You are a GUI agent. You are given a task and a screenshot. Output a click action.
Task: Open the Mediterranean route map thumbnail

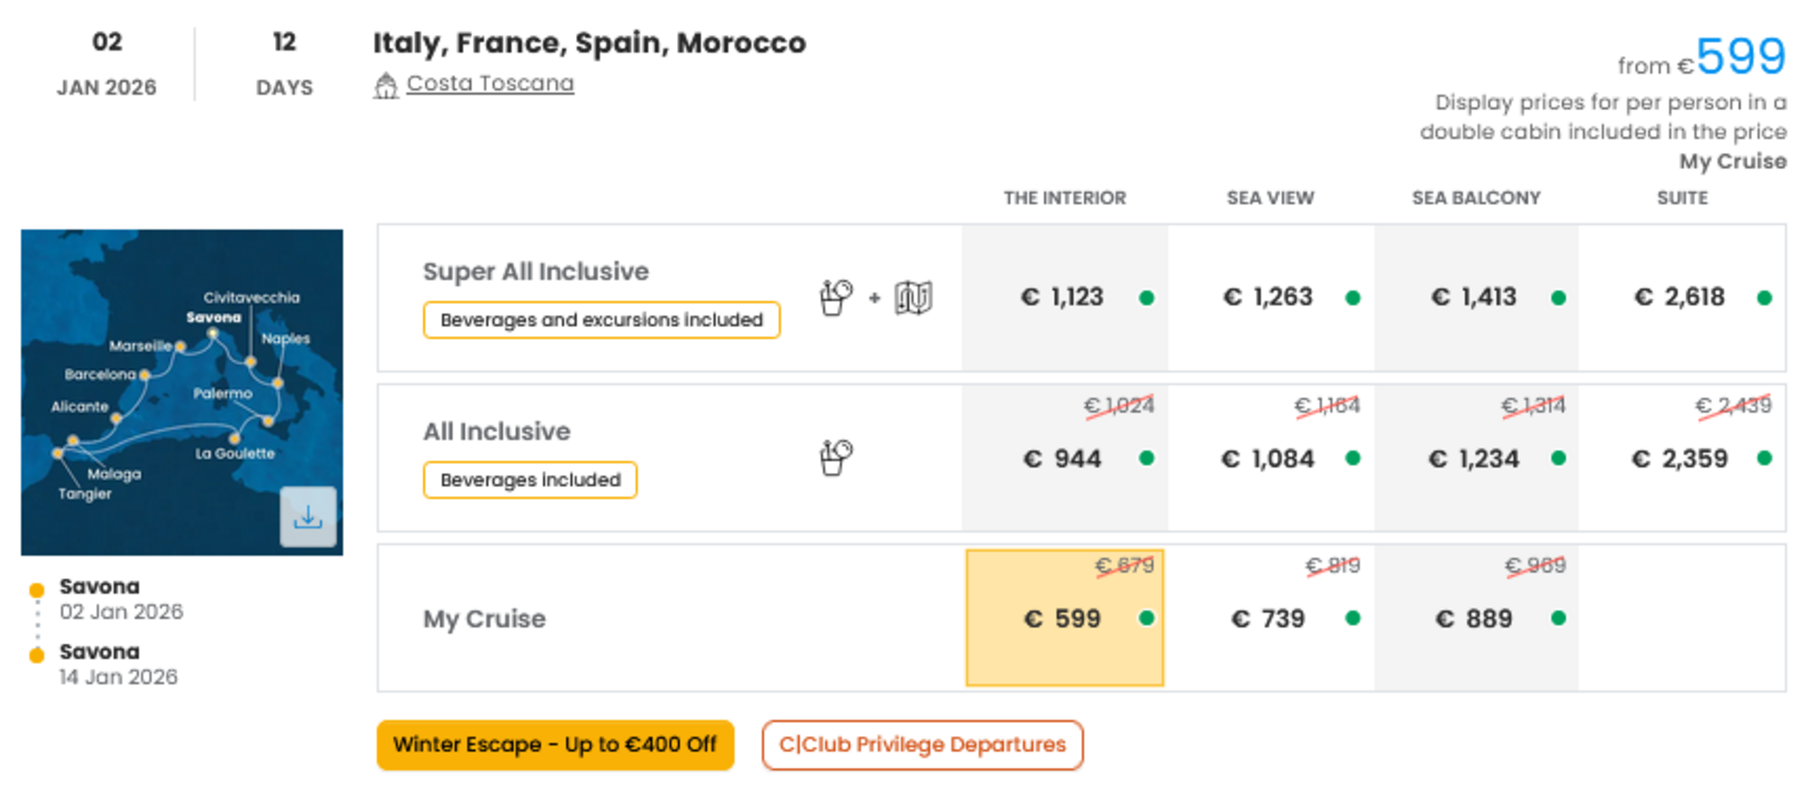coord(182,392)
